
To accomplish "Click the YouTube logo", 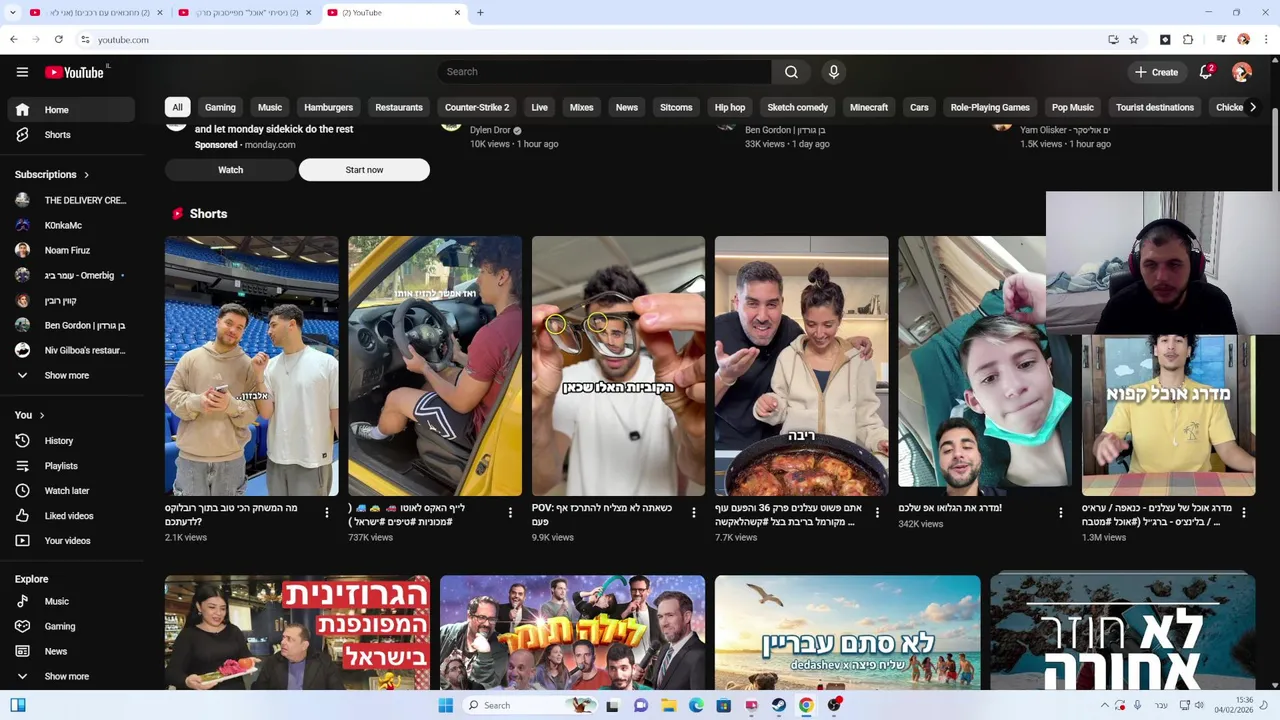I will tap(75, 72).
